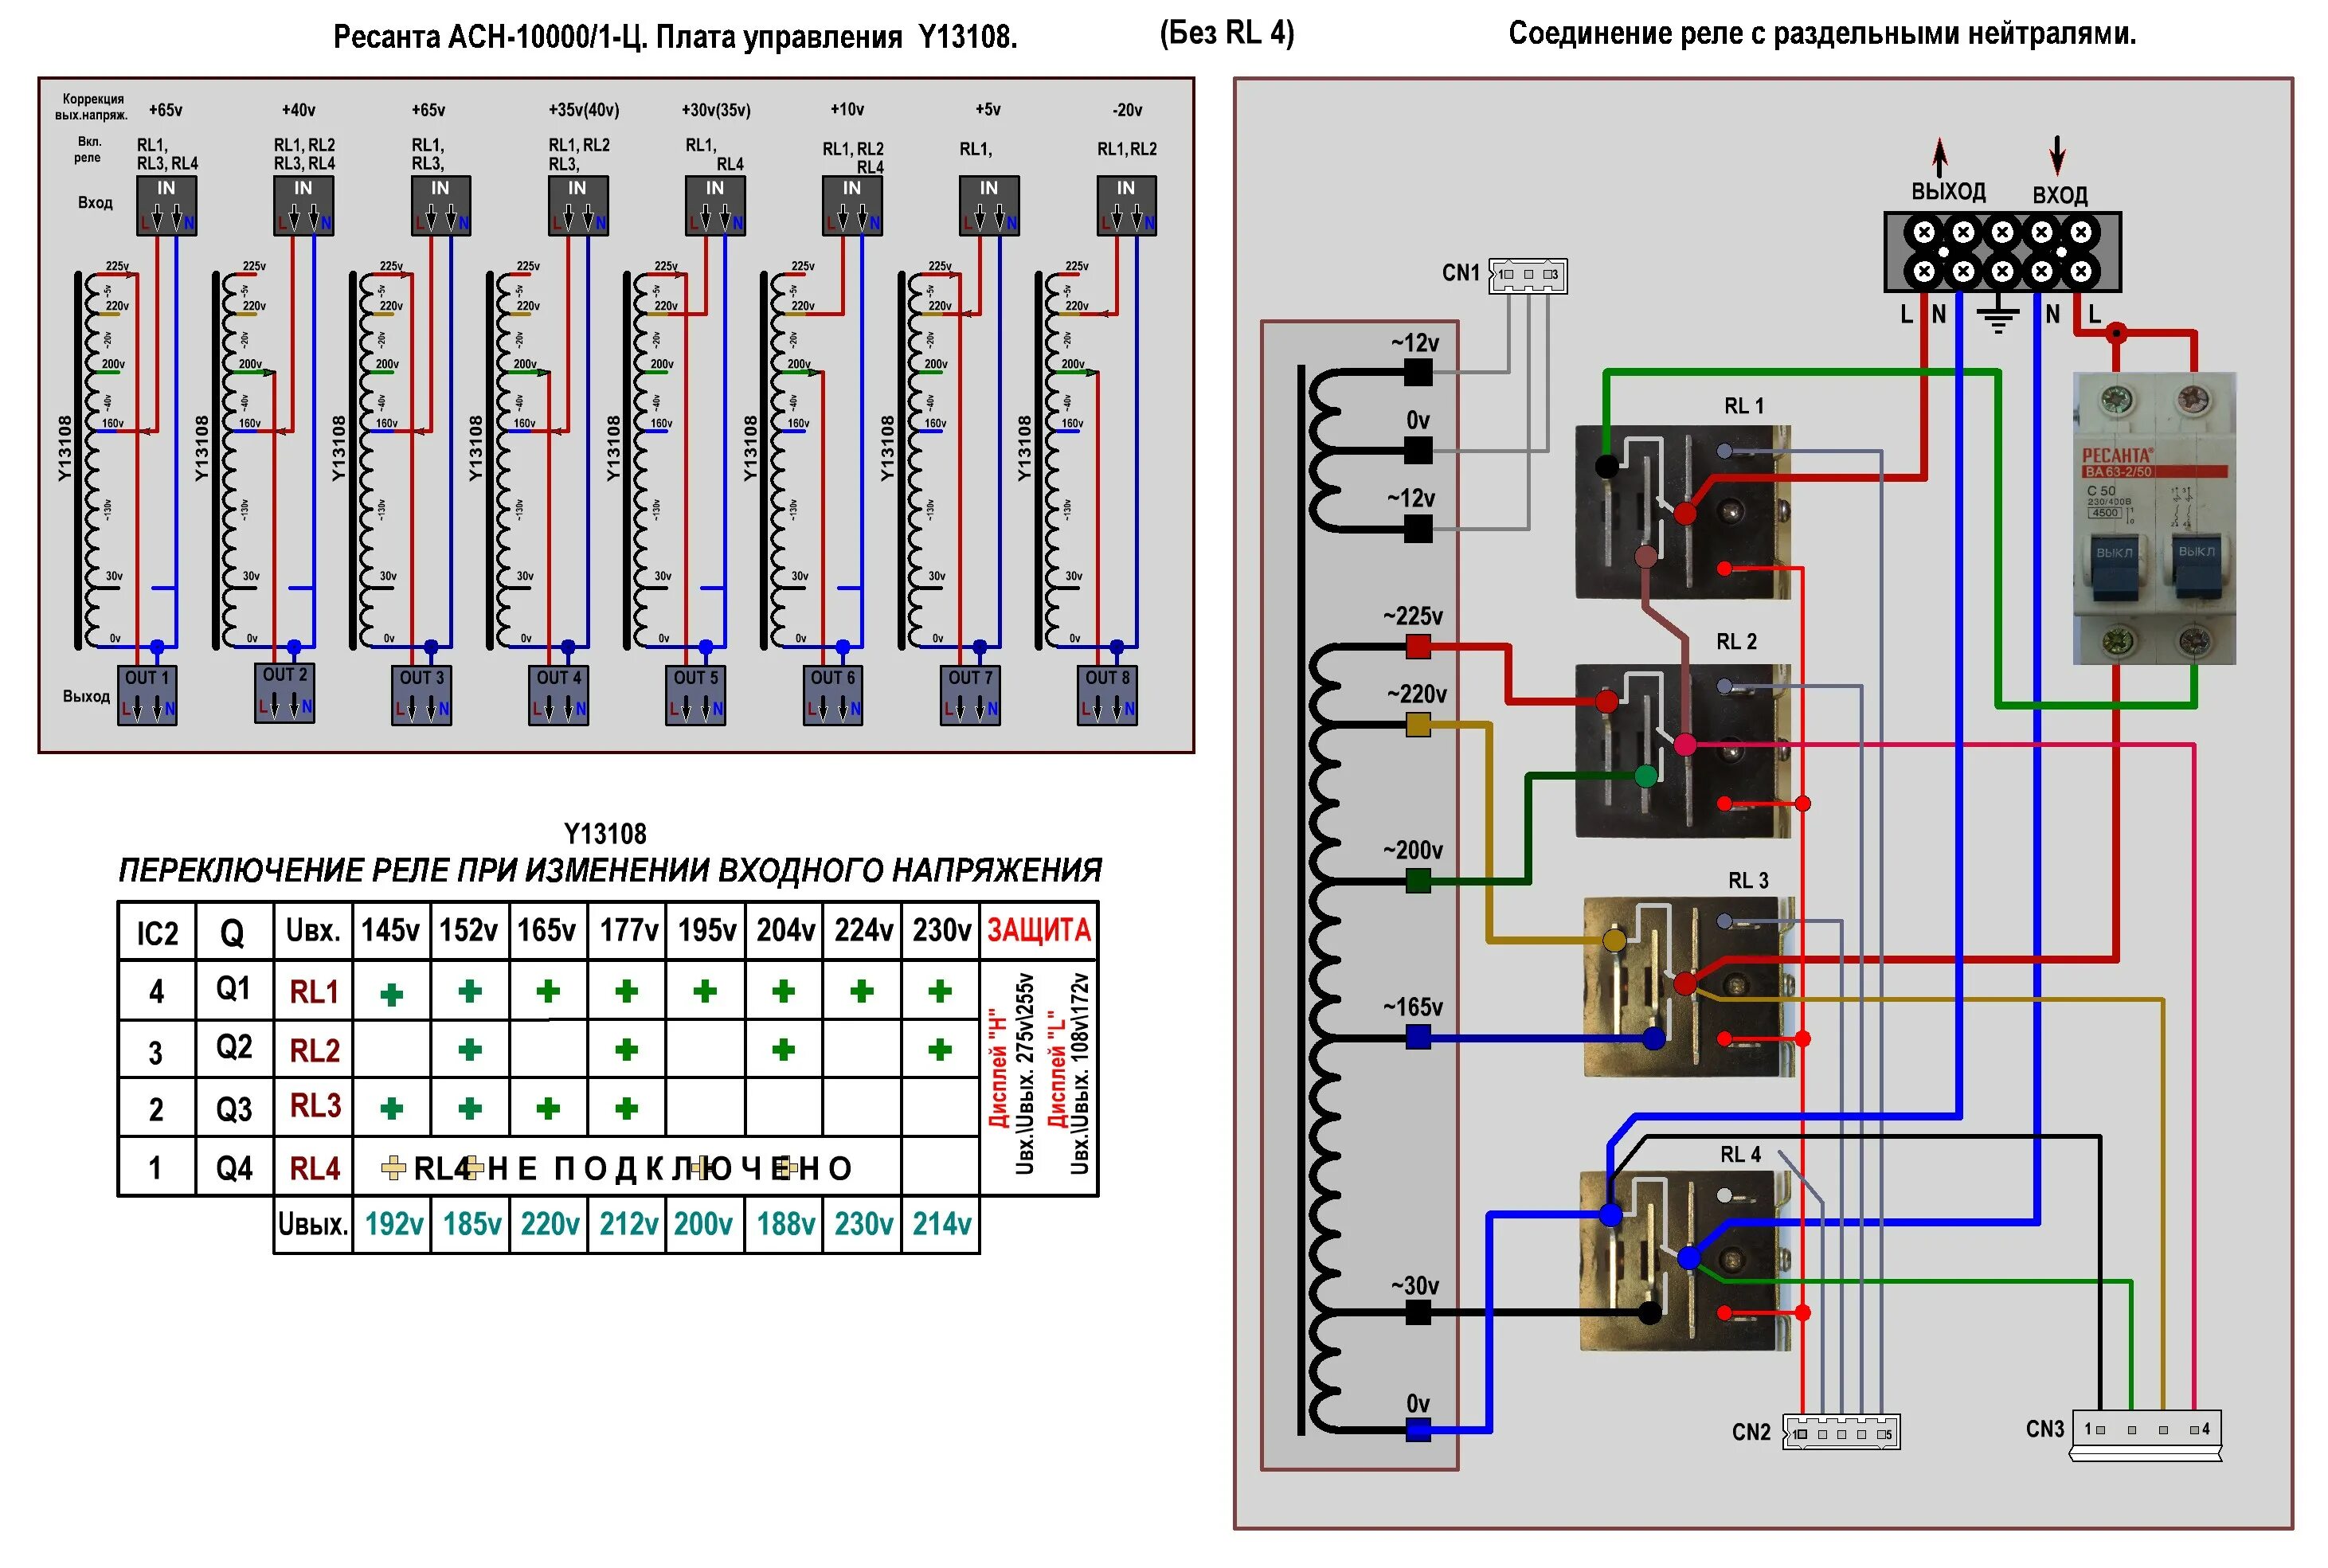Click the ten-screw terminal block

[x=2002, y=251]
